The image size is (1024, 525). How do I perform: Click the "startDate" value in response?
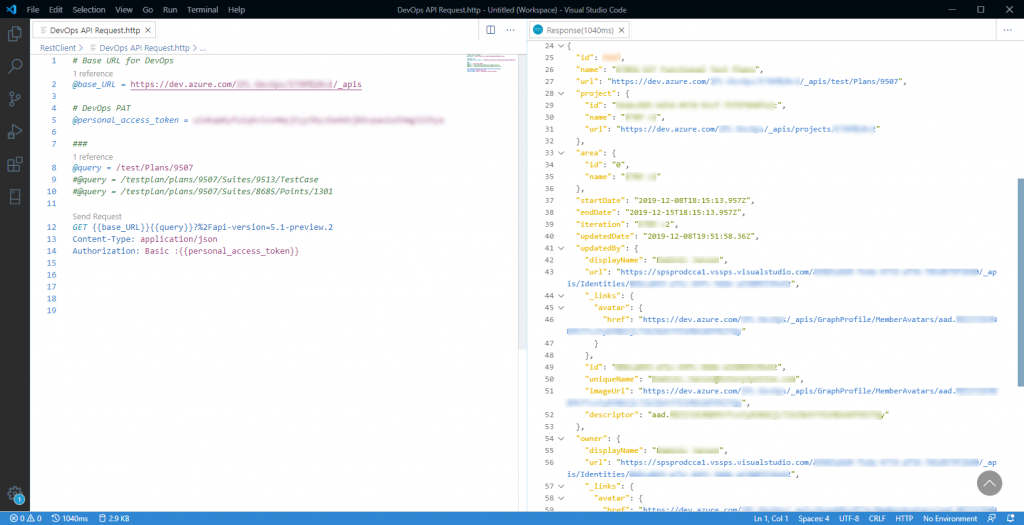tap(693, 200)
